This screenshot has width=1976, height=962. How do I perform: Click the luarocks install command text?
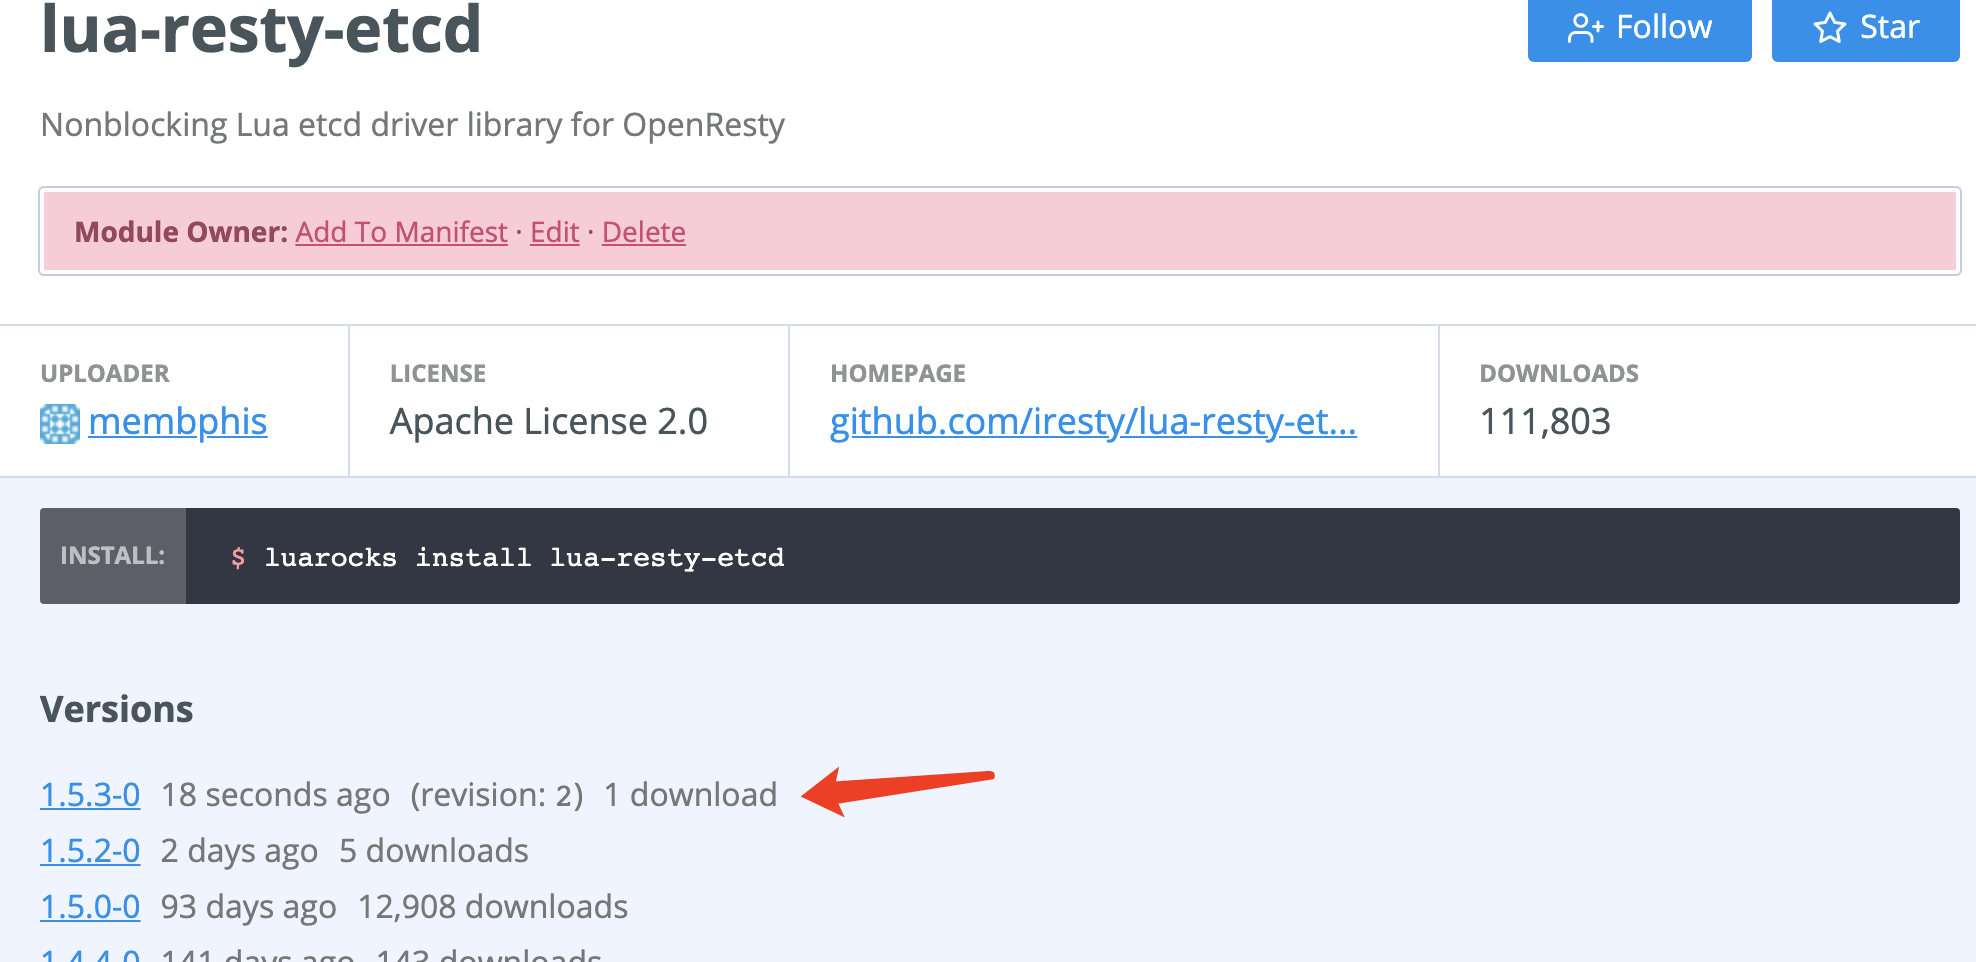[x=524, y=557]
